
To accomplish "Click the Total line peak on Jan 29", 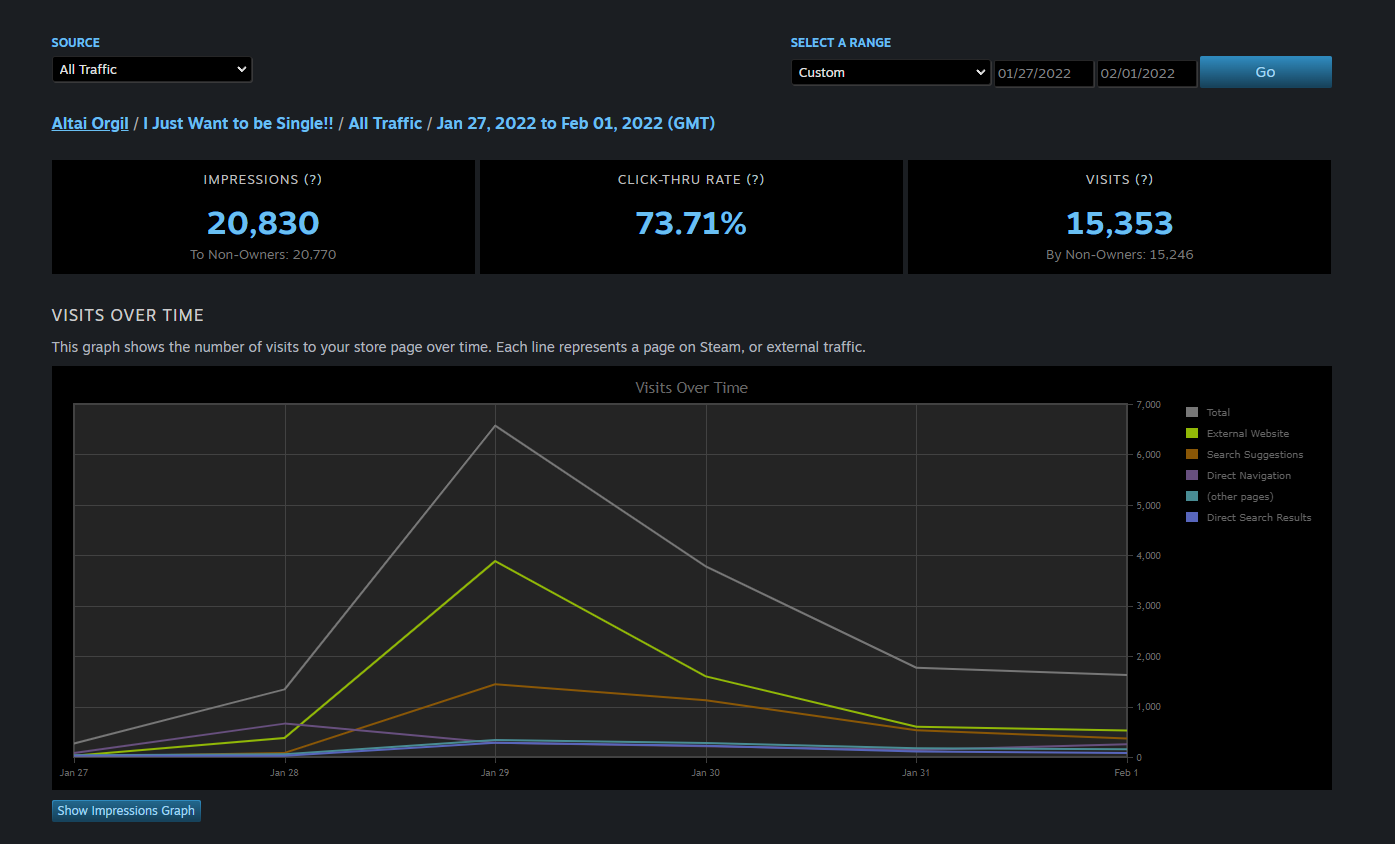I will click(495, 426).
